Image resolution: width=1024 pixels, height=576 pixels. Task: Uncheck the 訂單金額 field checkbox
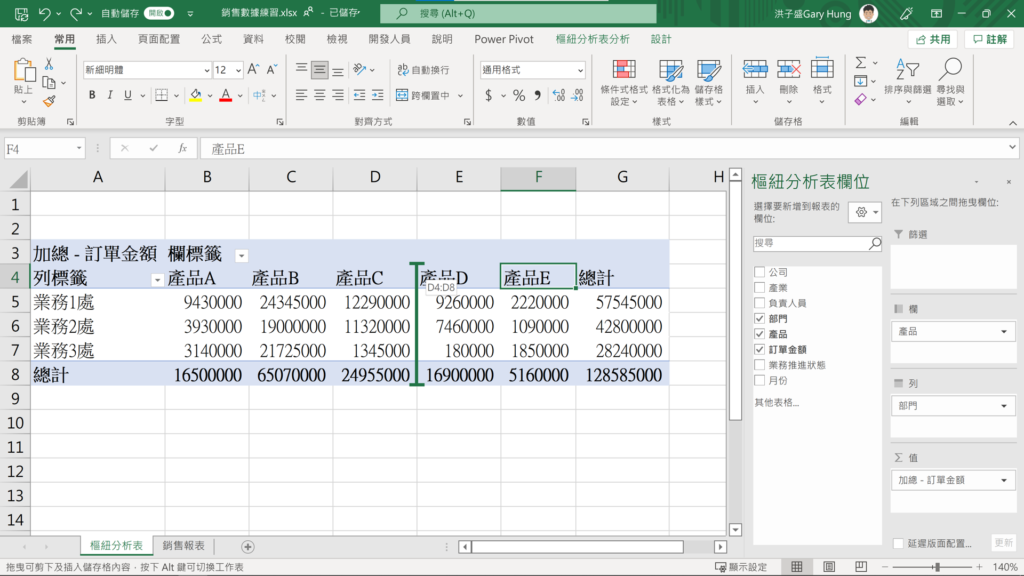(760, 349)
